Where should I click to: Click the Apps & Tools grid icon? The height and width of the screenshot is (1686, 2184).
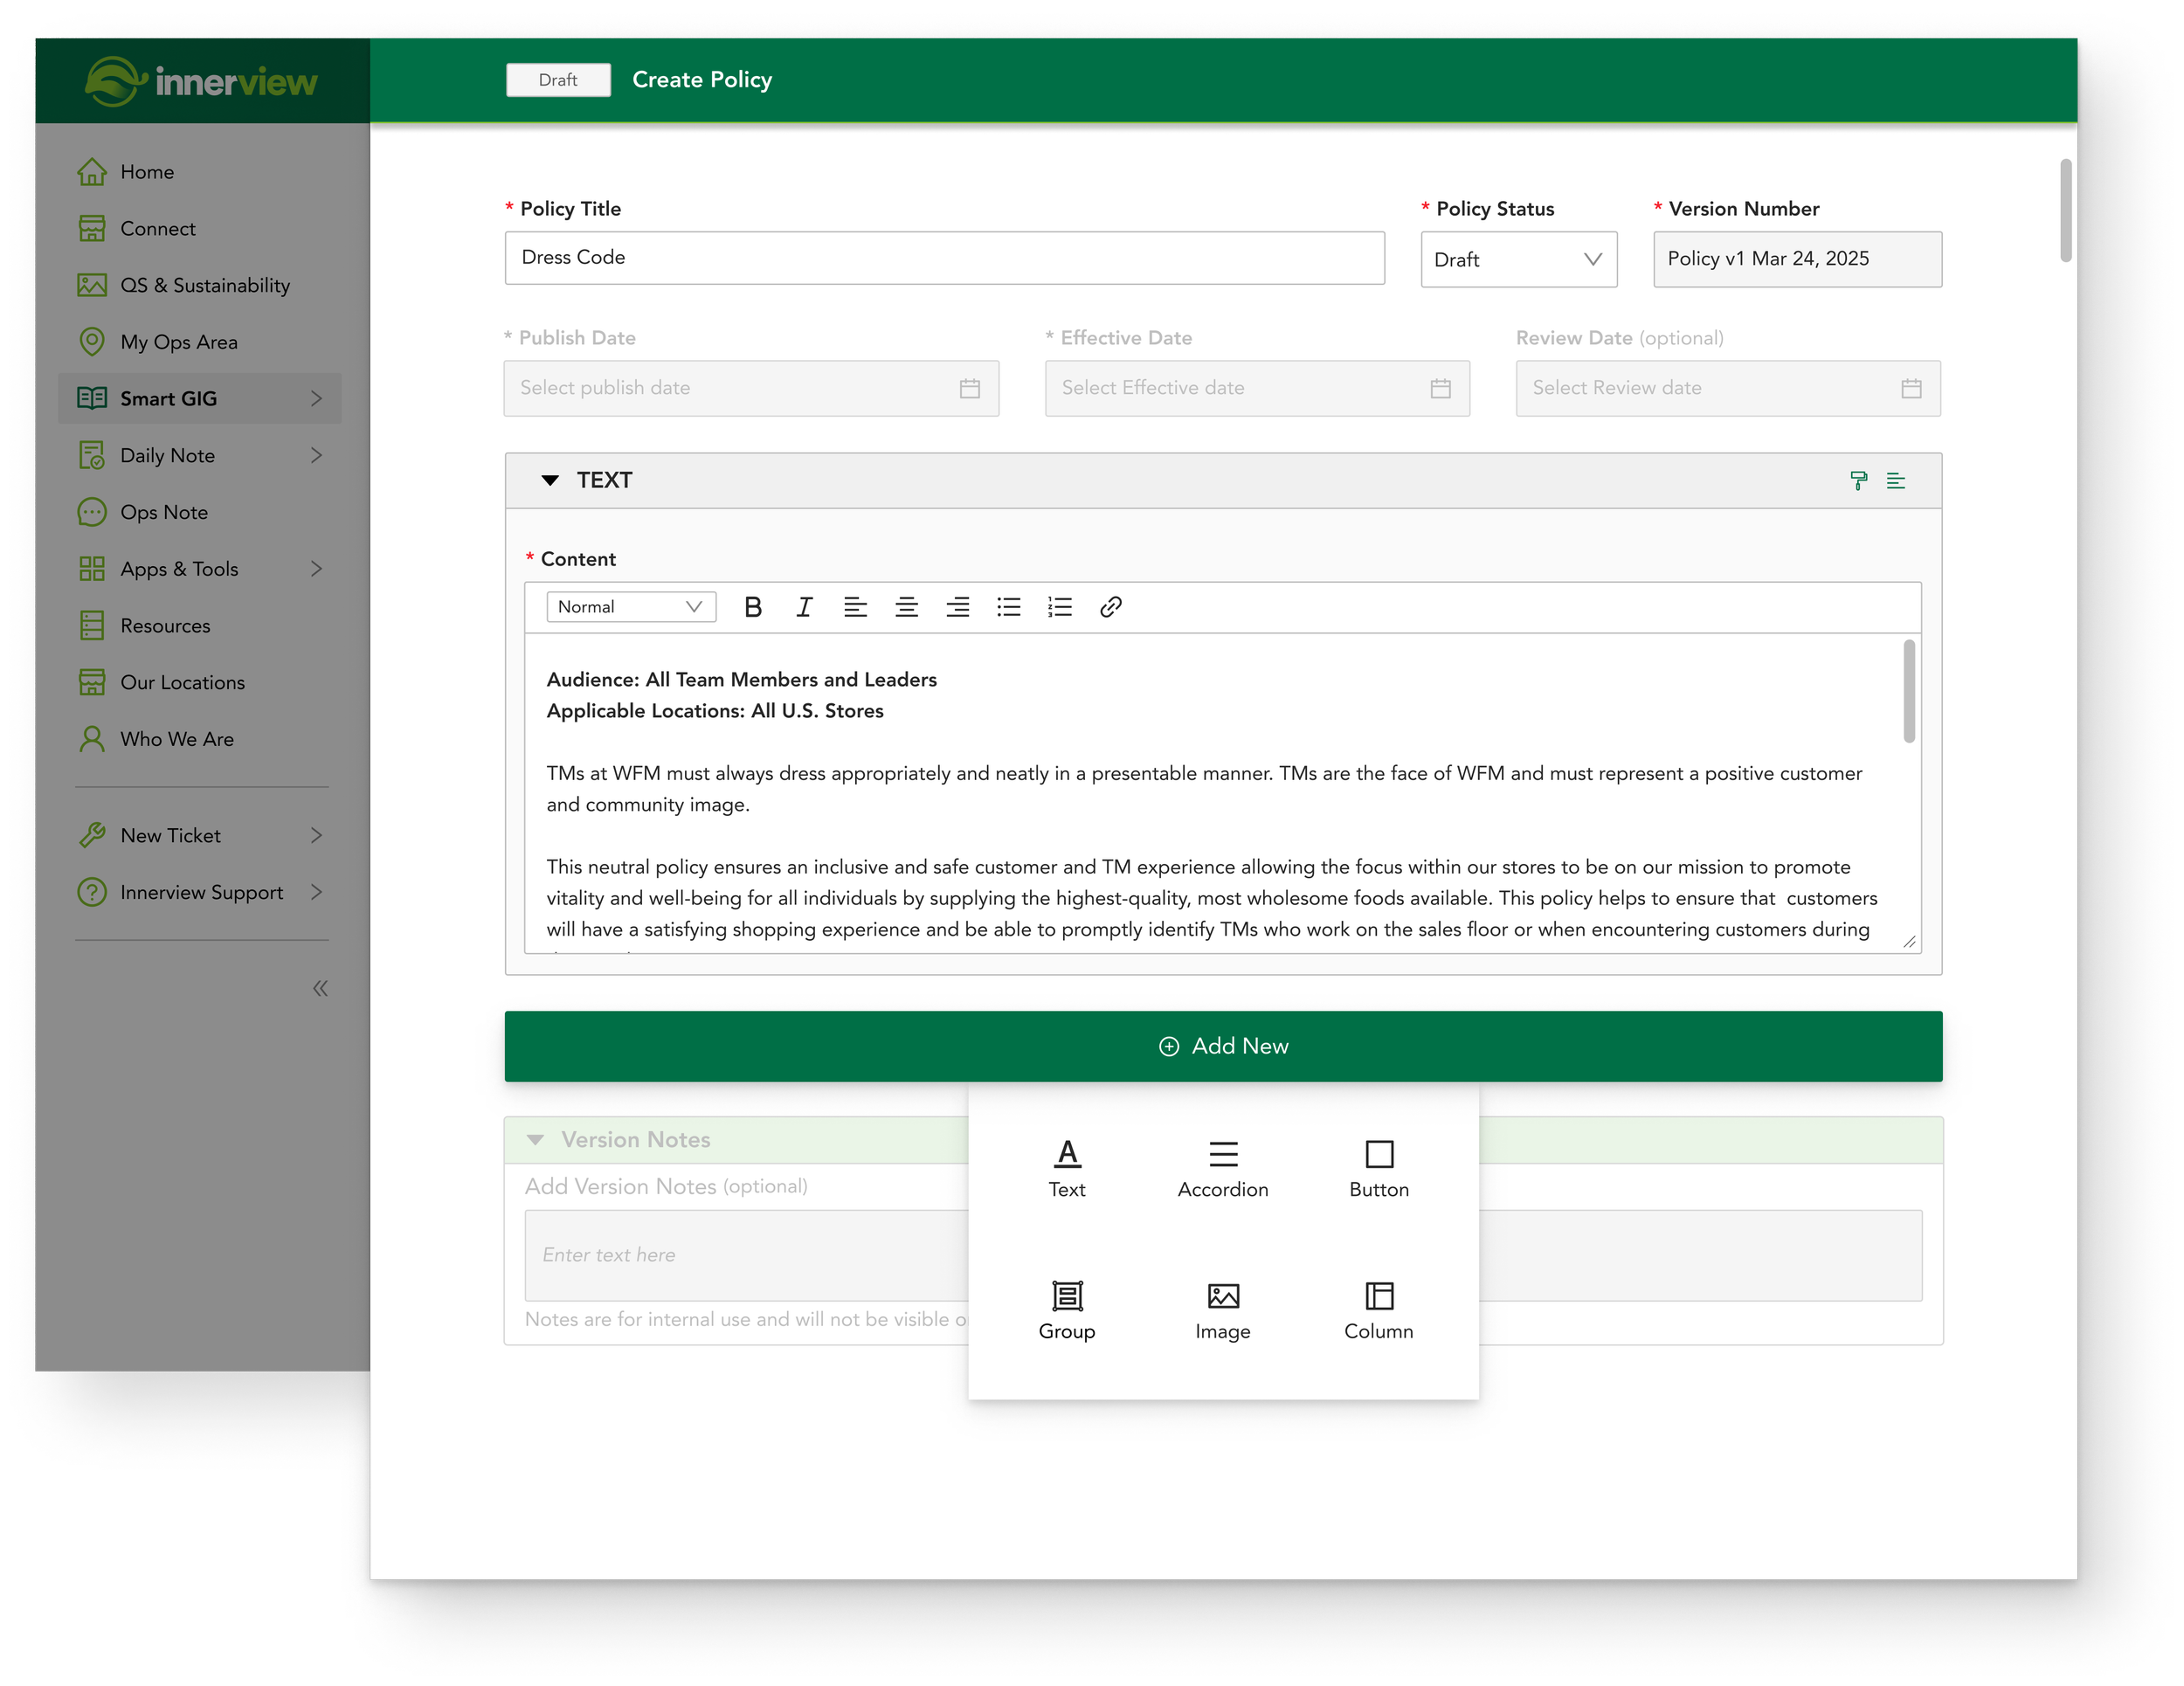click(x=92, y=569)
